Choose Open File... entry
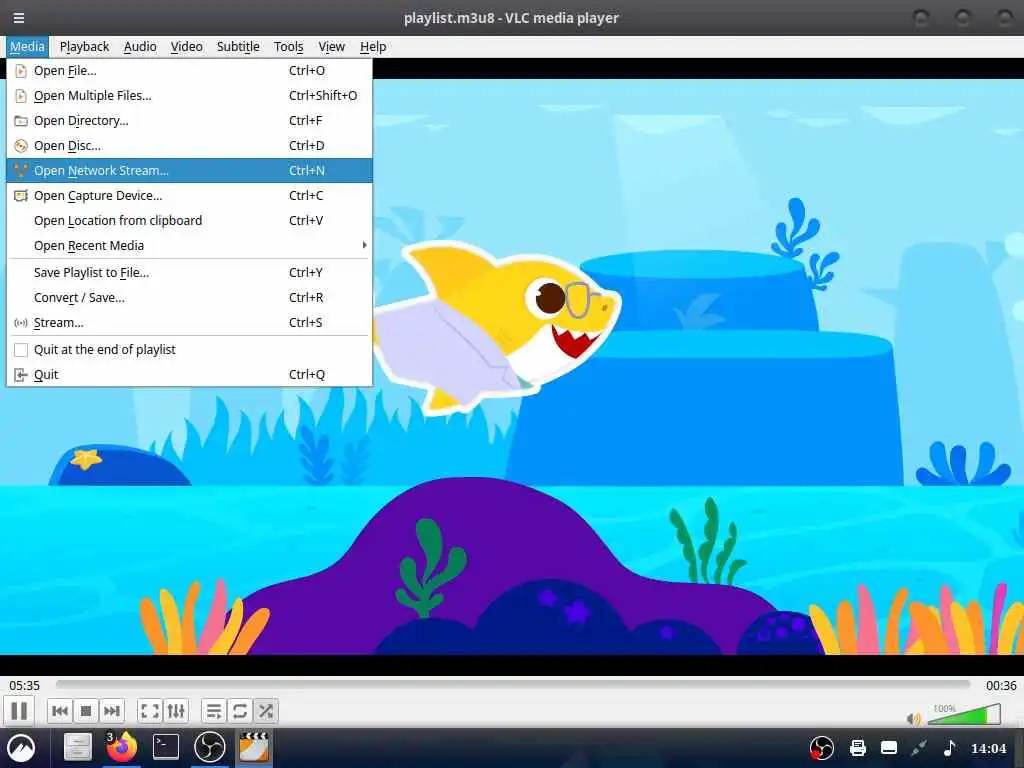This screenshot has height=768, width=1024. click(x=189, y=71)
